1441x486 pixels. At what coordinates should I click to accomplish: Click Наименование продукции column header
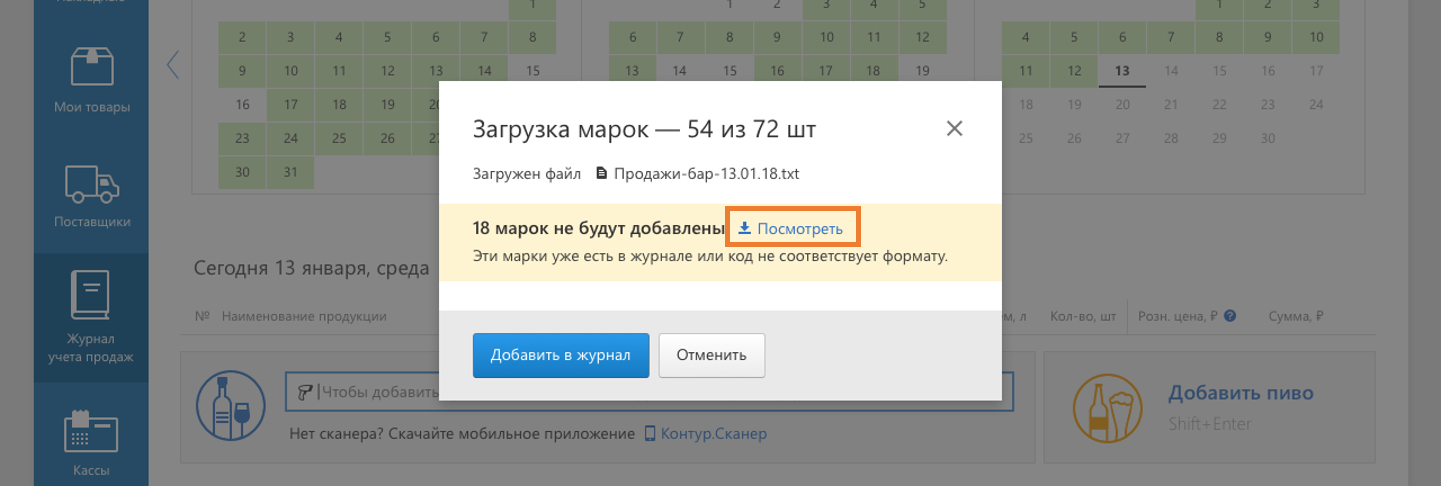click(x=304, y=316)
